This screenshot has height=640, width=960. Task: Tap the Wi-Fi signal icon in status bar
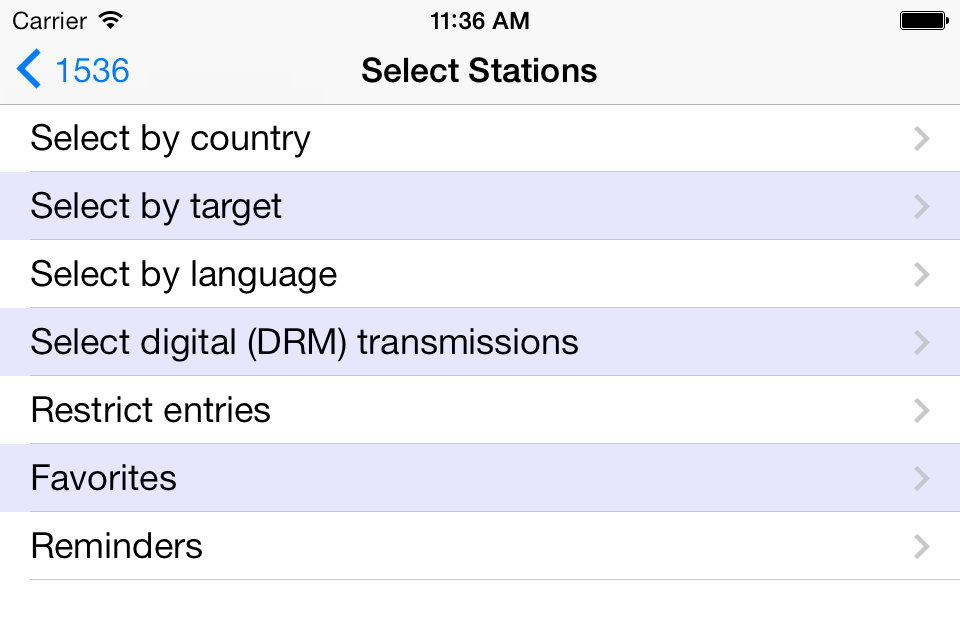tap(111, 21)
